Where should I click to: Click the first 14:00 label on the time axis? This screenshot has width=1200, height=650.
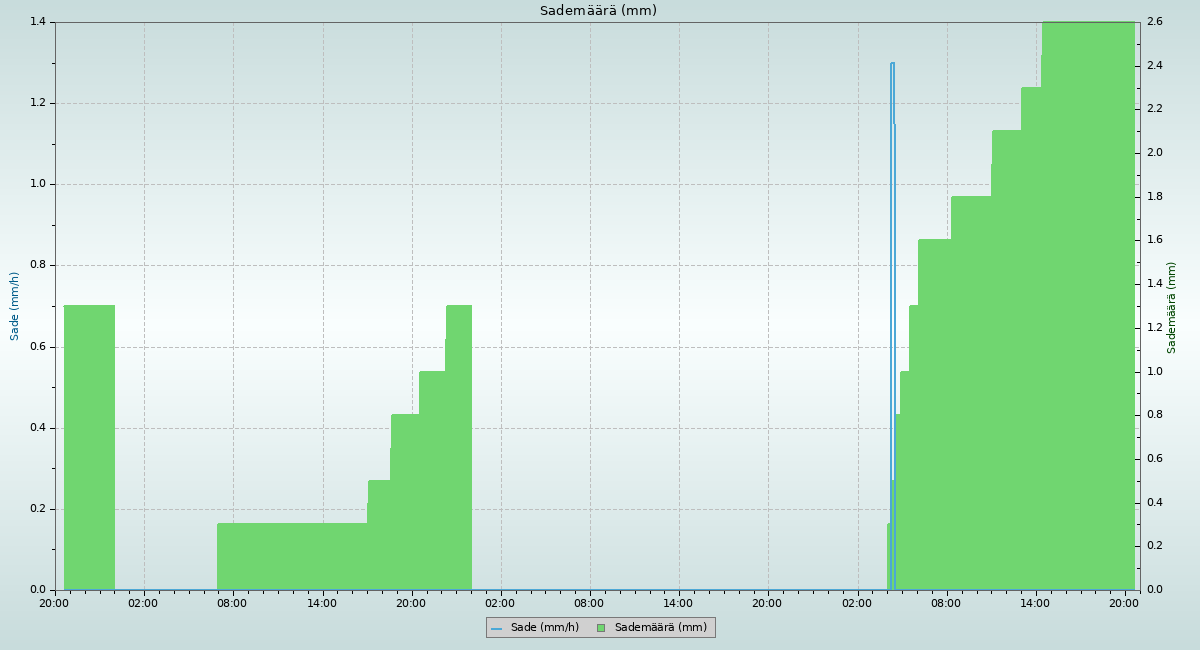322,603
